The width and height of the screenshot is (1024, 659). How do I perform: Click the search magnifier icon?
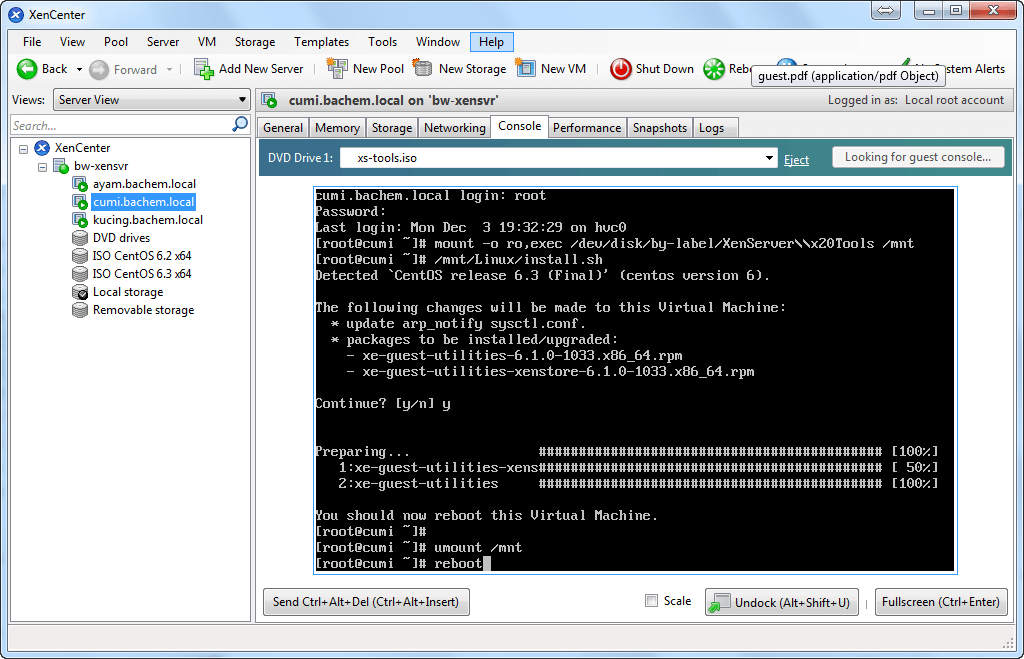click(x=240, y=124)
